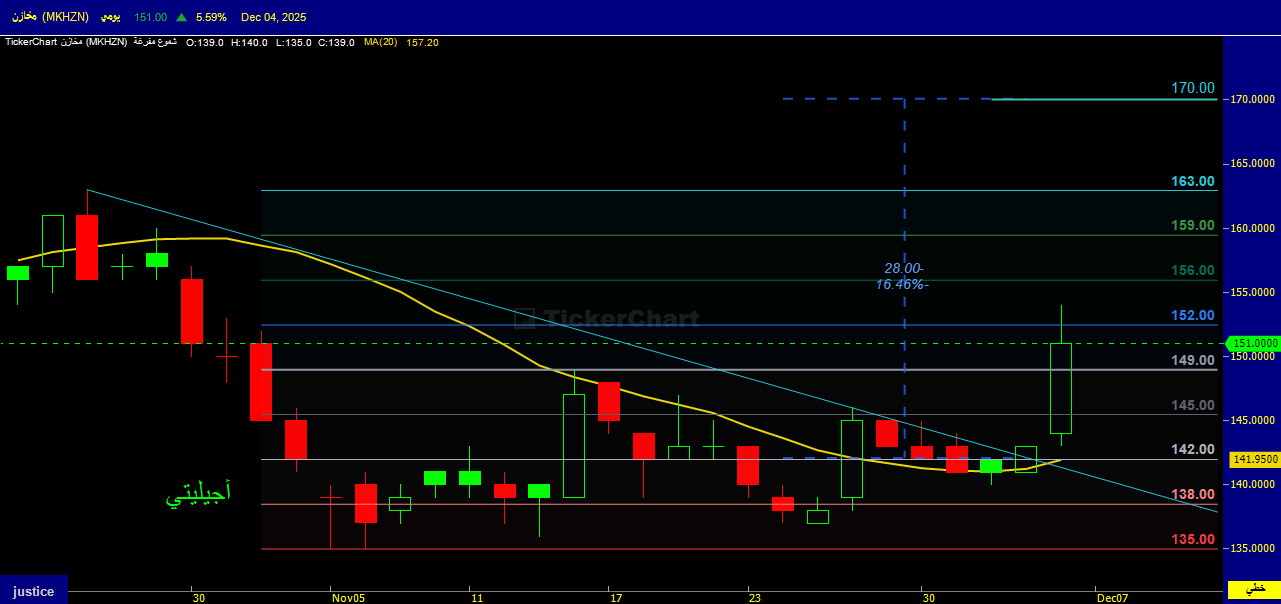
Task: Click the TickerChart MKHZN chart legend title
Action: tap(66, 42)
